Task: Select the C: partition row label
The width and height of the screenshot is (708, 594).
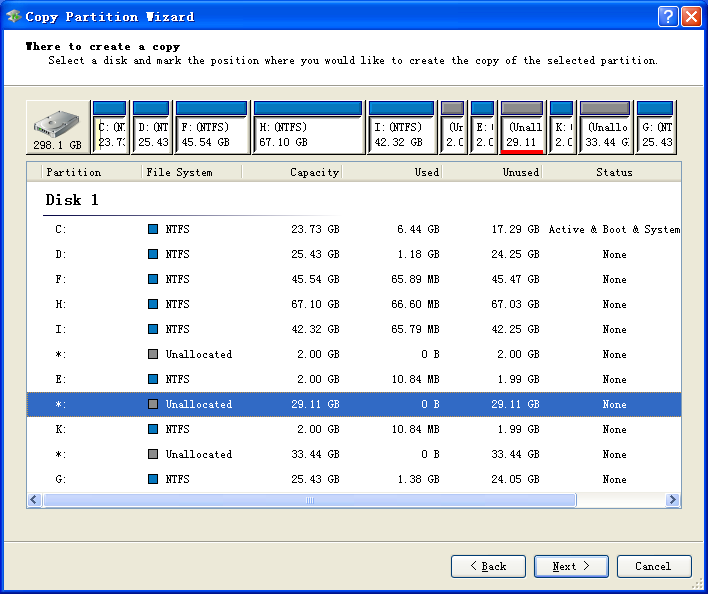Action: [61, 229]
